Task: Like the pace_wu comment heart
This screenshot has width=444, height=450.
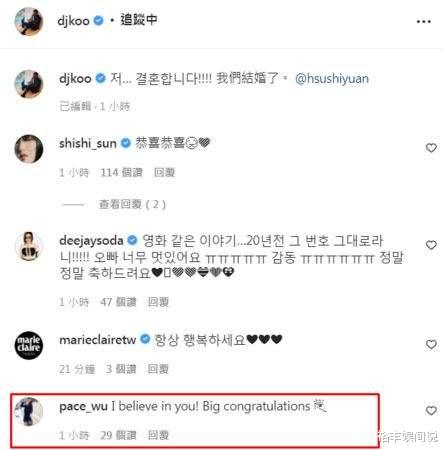Action: (431, 411)
